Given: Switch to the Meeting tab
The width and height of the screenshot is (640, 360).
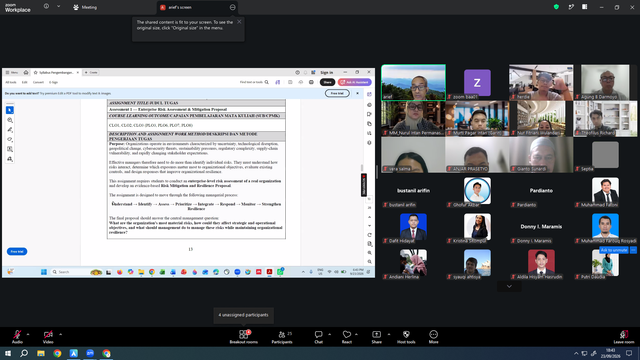Looking at the screenshot, I should (x=85, y=7).
